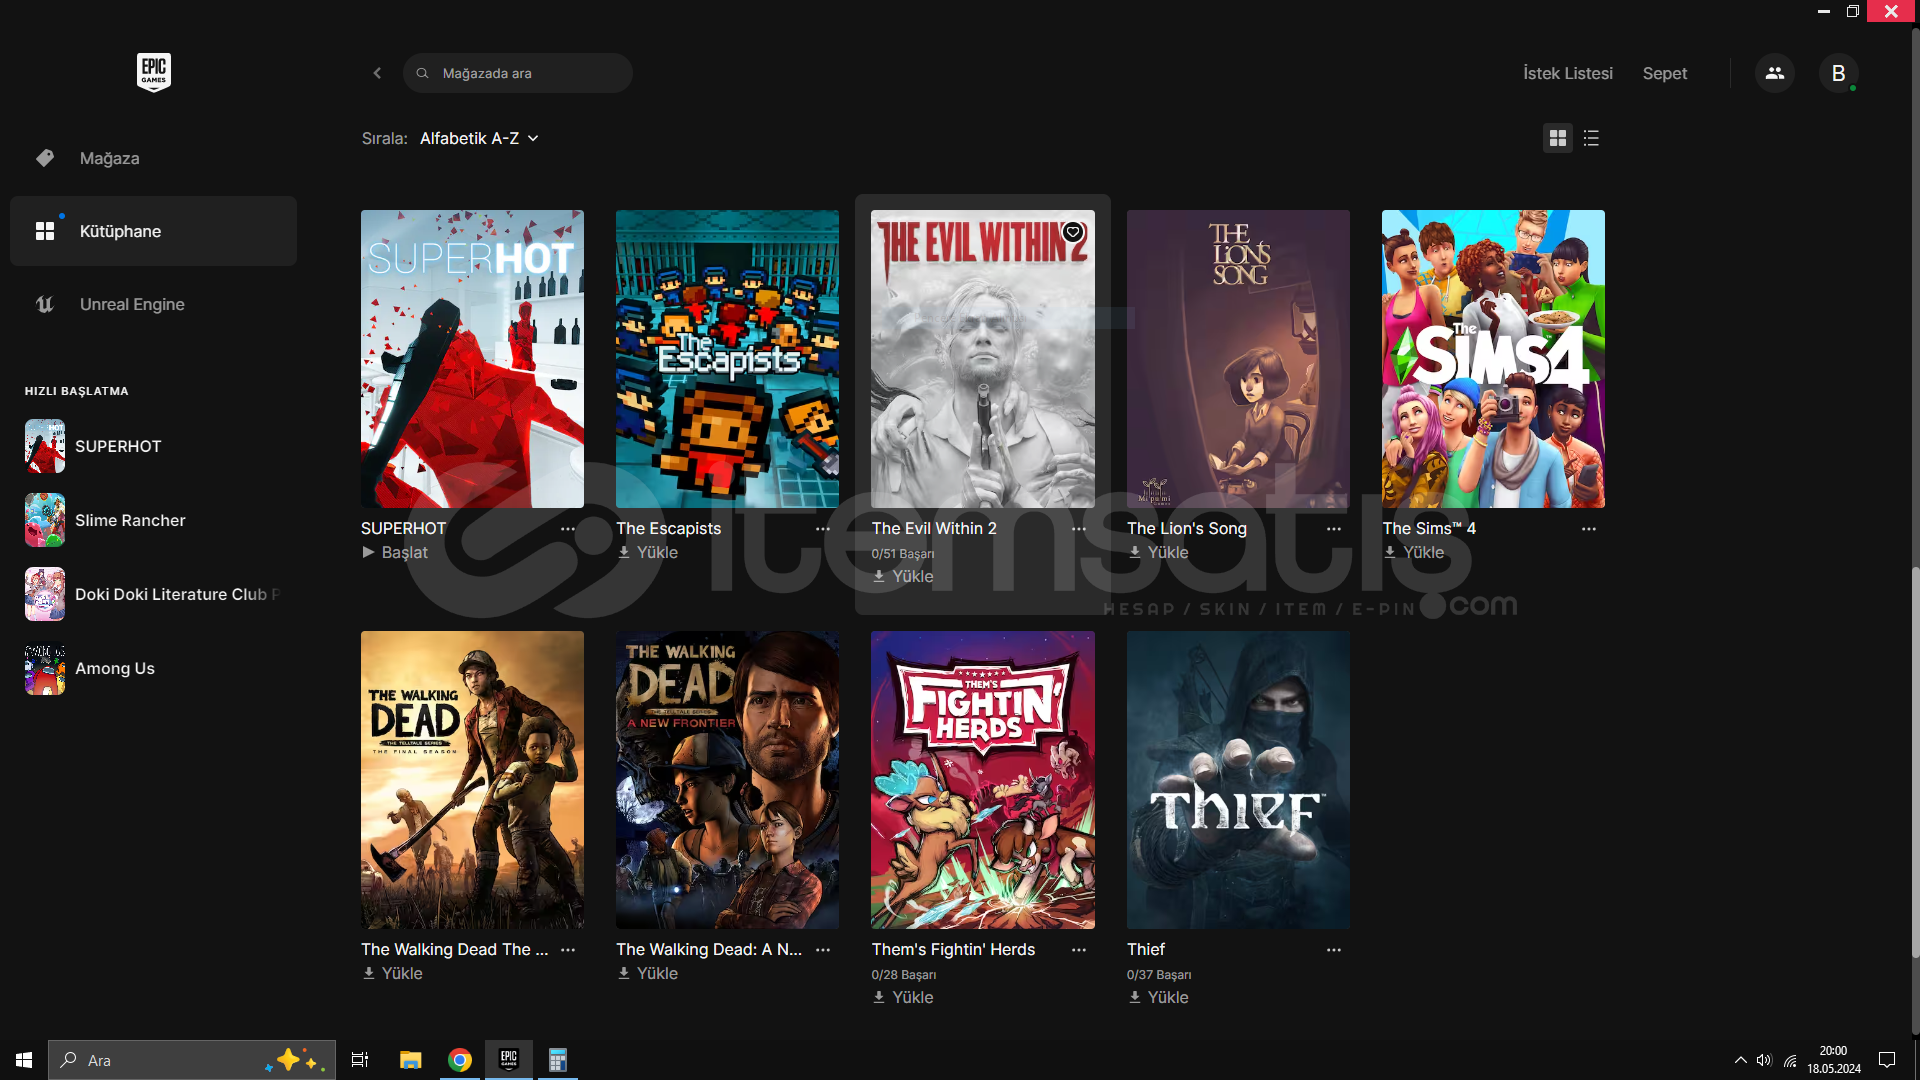Click The Lion's Song cover art
1920x1080 pixels.
1238,359
